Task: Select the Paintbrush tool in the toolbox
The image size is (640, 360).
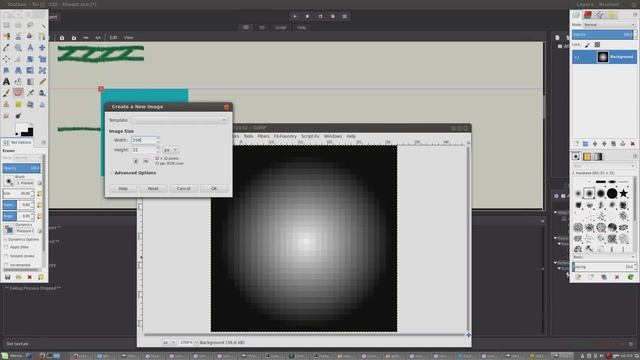Action: [6, 93]
